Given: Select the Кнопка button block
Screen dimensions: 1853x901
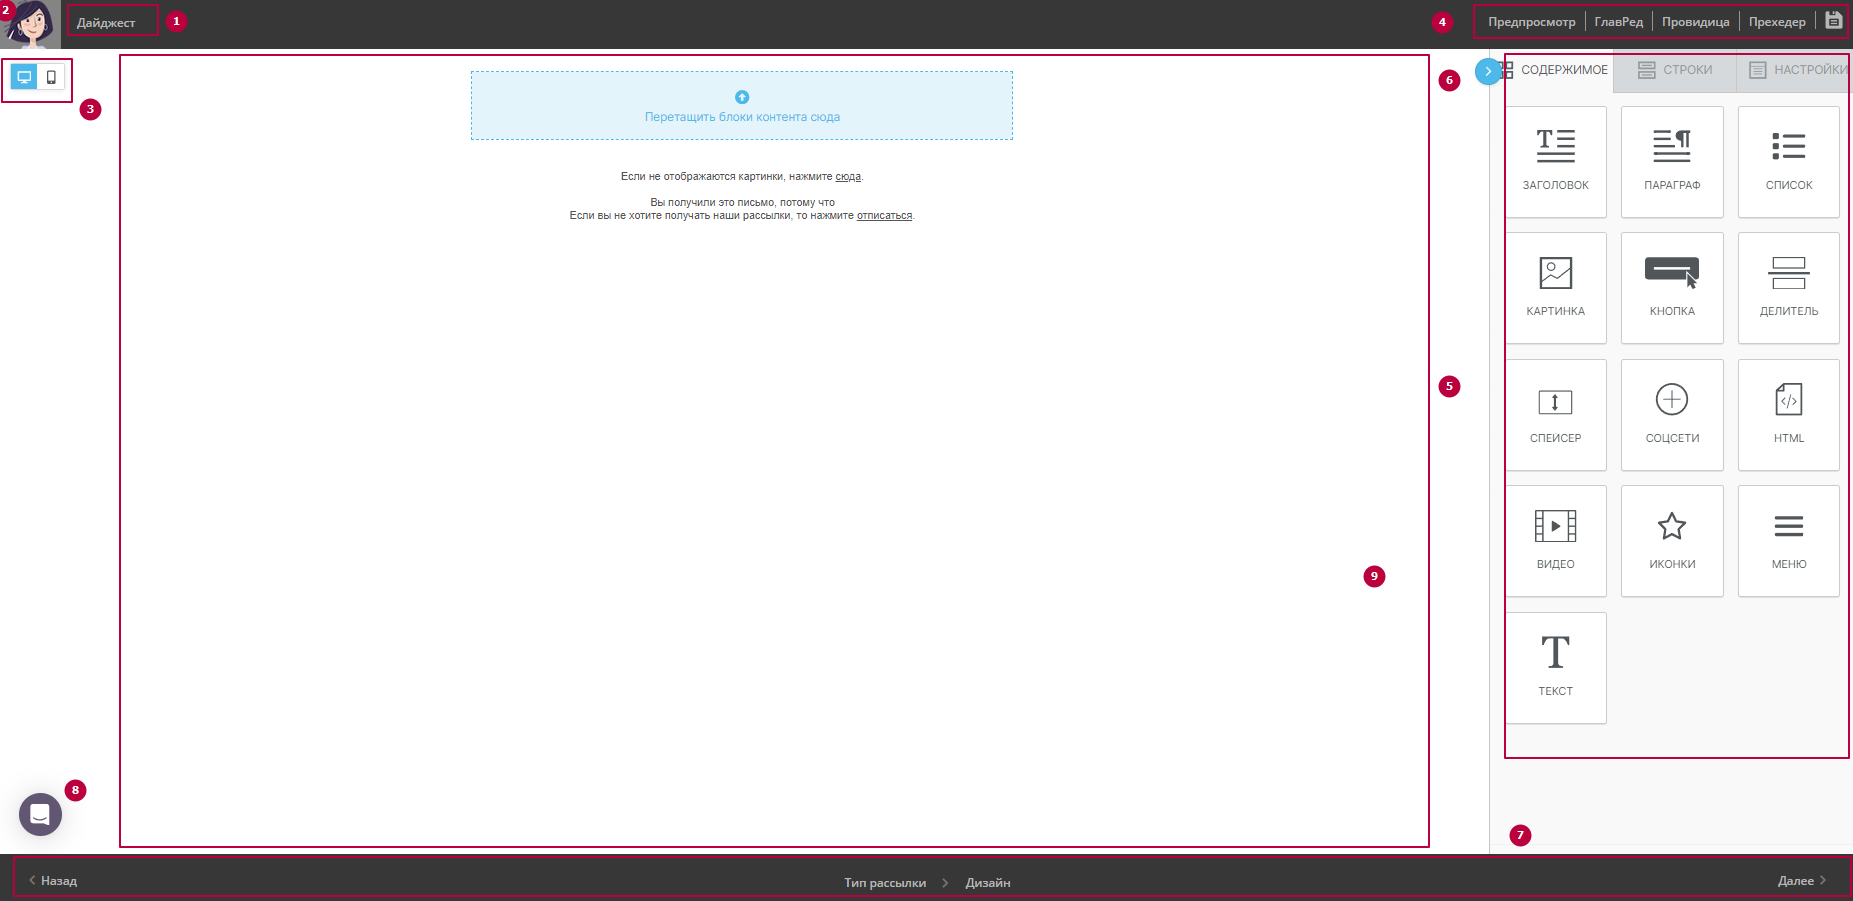Looking at the screenshot, I should point(1671,287).
